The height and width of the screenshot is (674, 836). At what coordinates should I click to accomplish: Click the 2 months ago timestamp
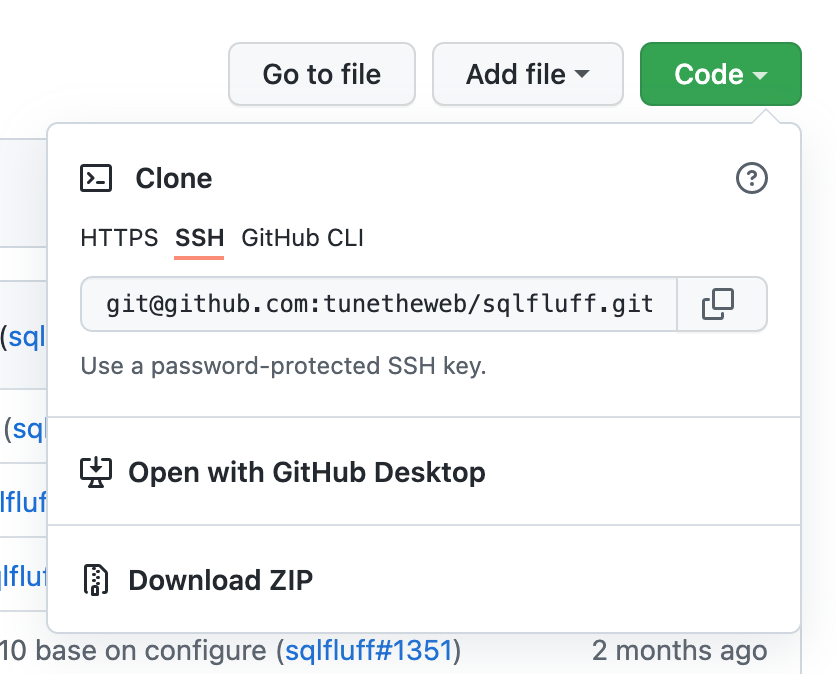tap(681, 650)
